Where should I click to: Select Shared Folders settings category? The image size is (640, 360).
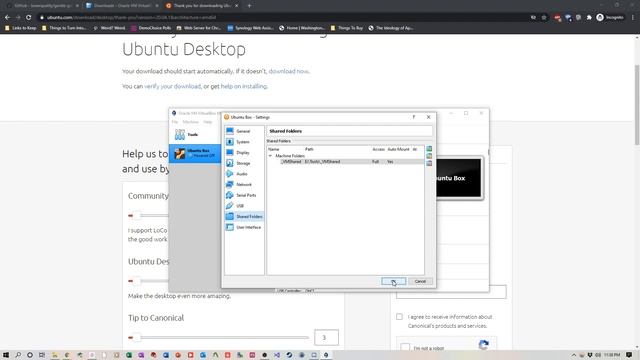point(244,216)
